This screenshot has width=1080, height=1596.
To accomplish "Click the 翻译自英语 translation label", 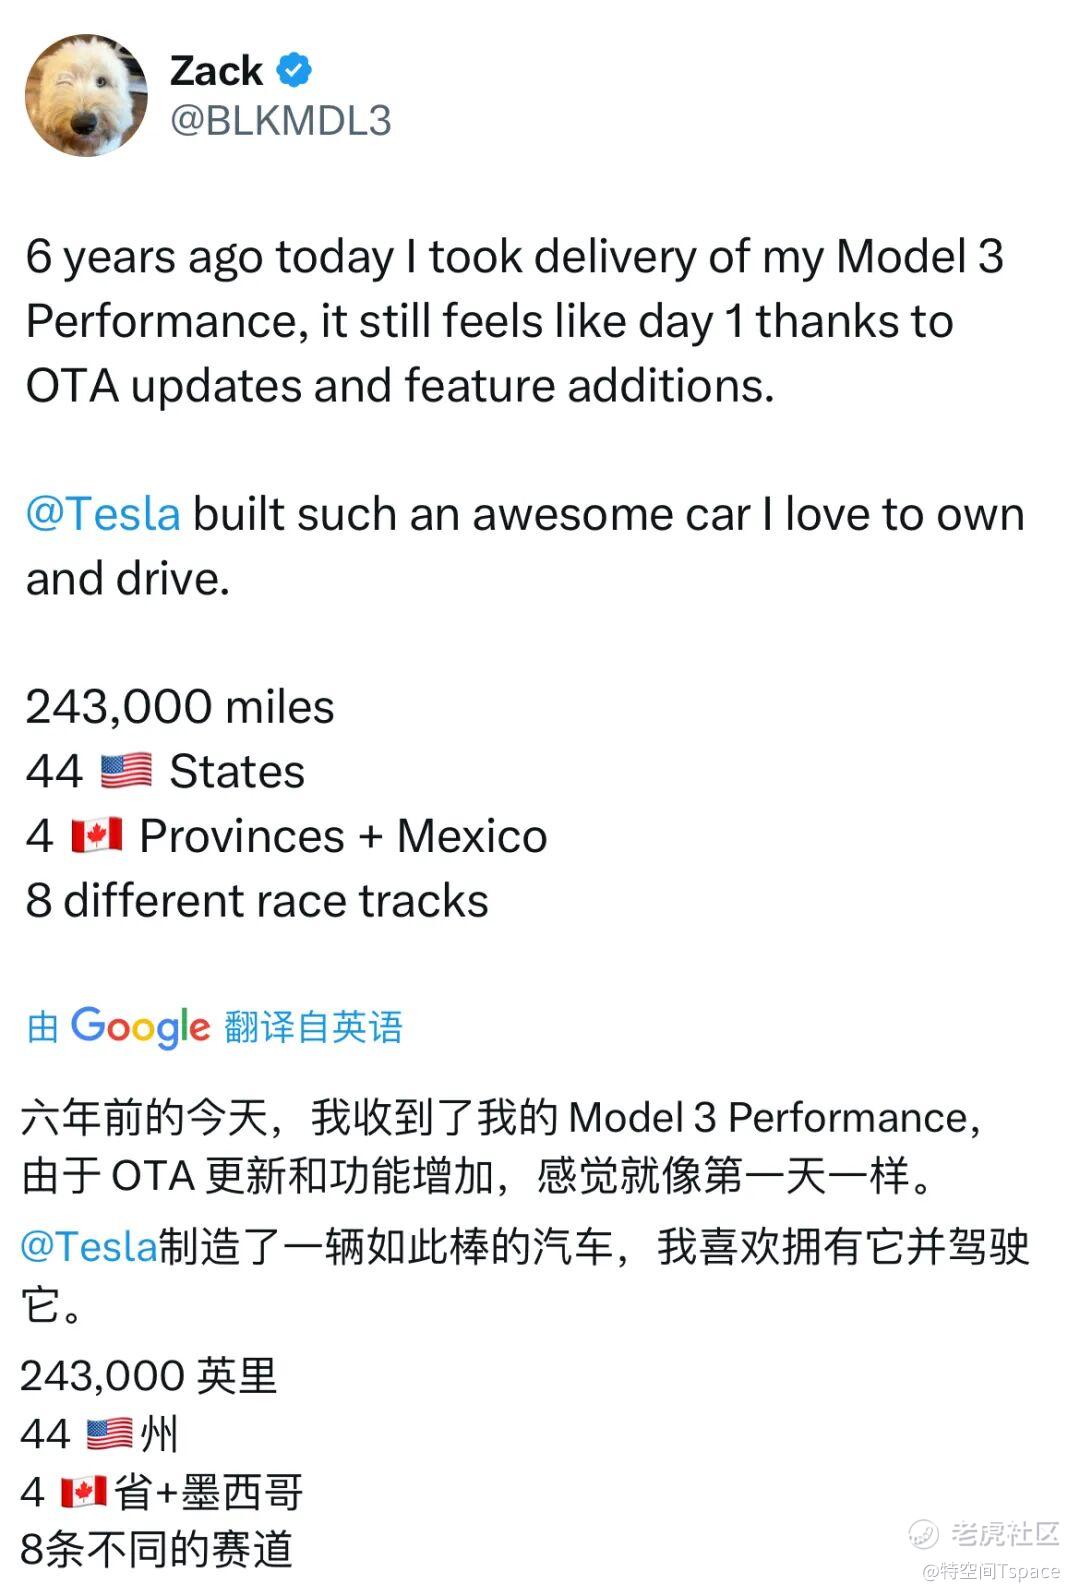I will click(314, 1027).
